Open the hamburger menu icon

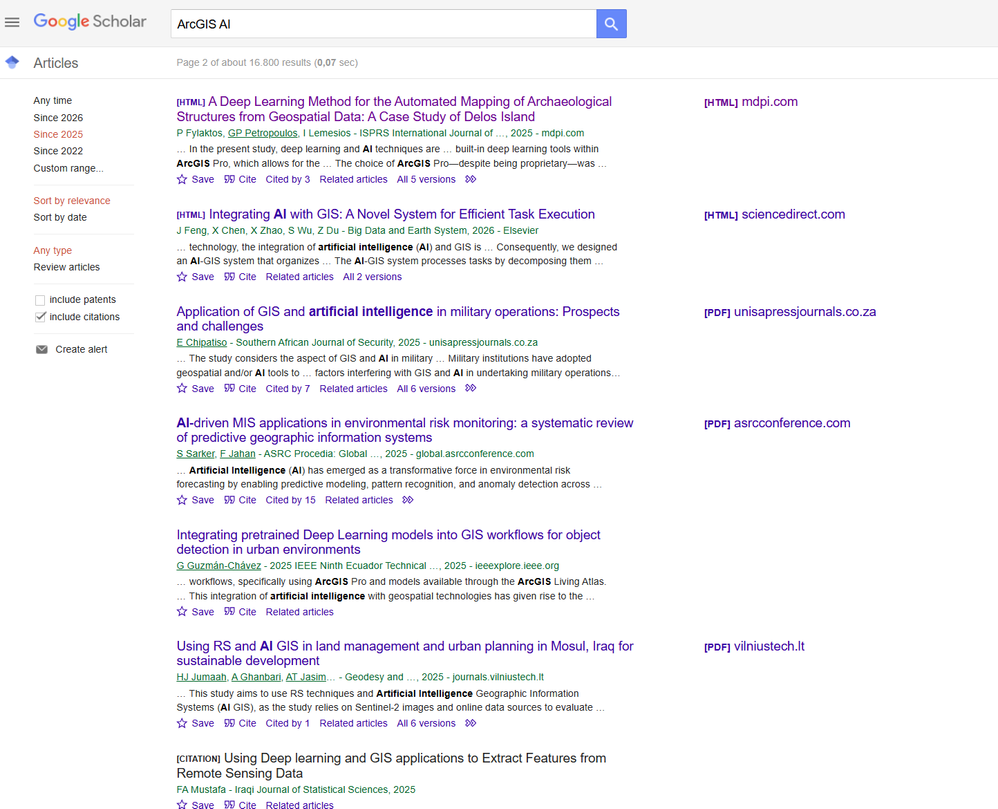[12, 22]
